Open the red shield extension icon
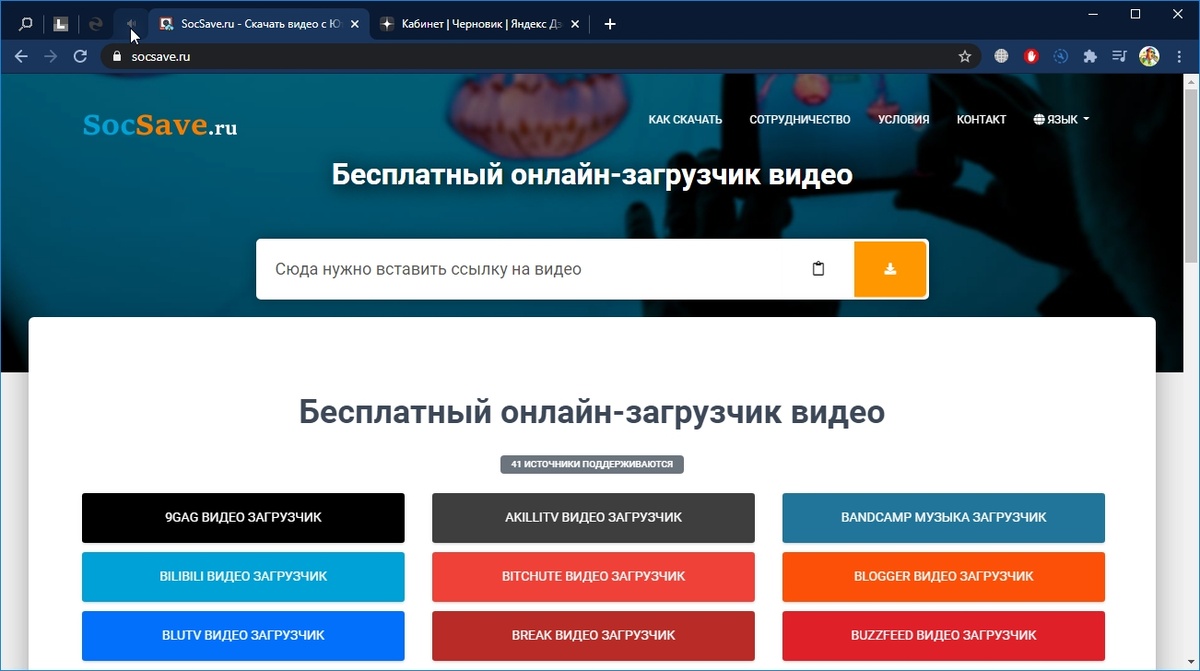Image resolution: width=1200 pixels, height=671 pixels. point(1032,57)
